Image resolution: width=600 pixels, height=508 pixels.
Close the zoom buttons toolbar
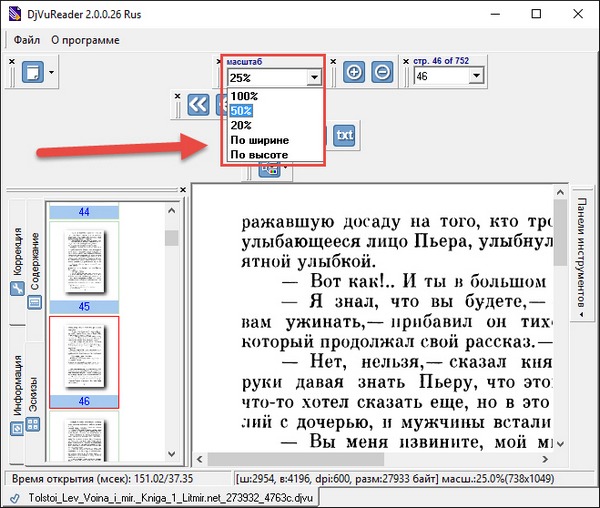pos(333,61)
